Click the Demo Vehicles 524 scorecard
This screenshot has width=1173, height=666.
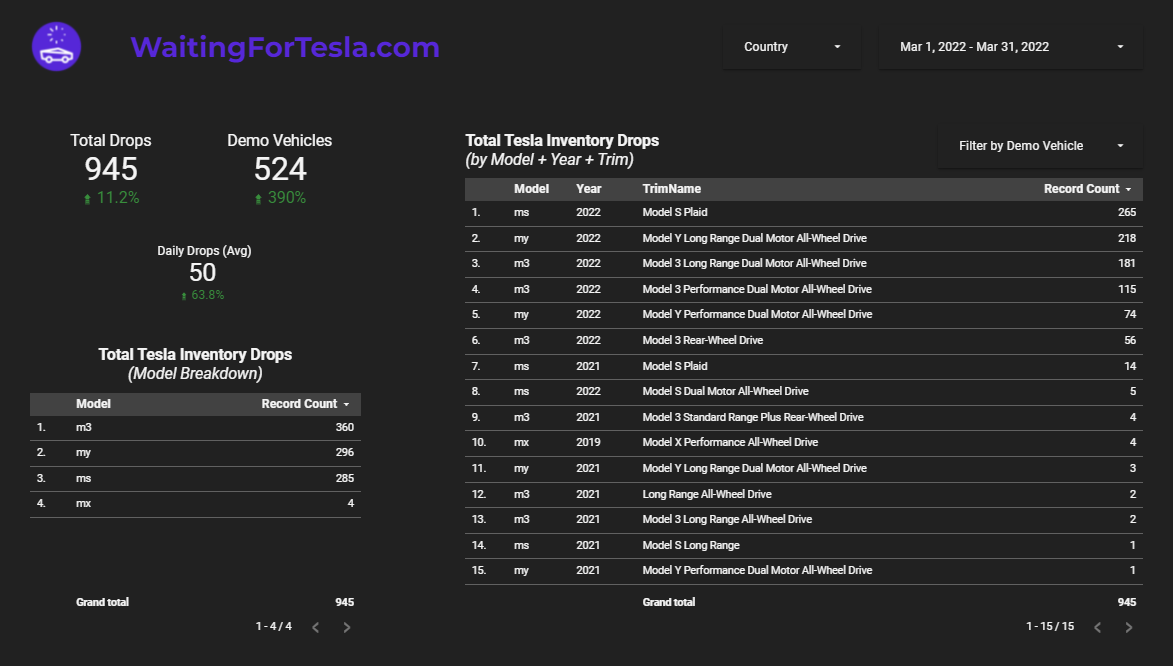[280, 168]
